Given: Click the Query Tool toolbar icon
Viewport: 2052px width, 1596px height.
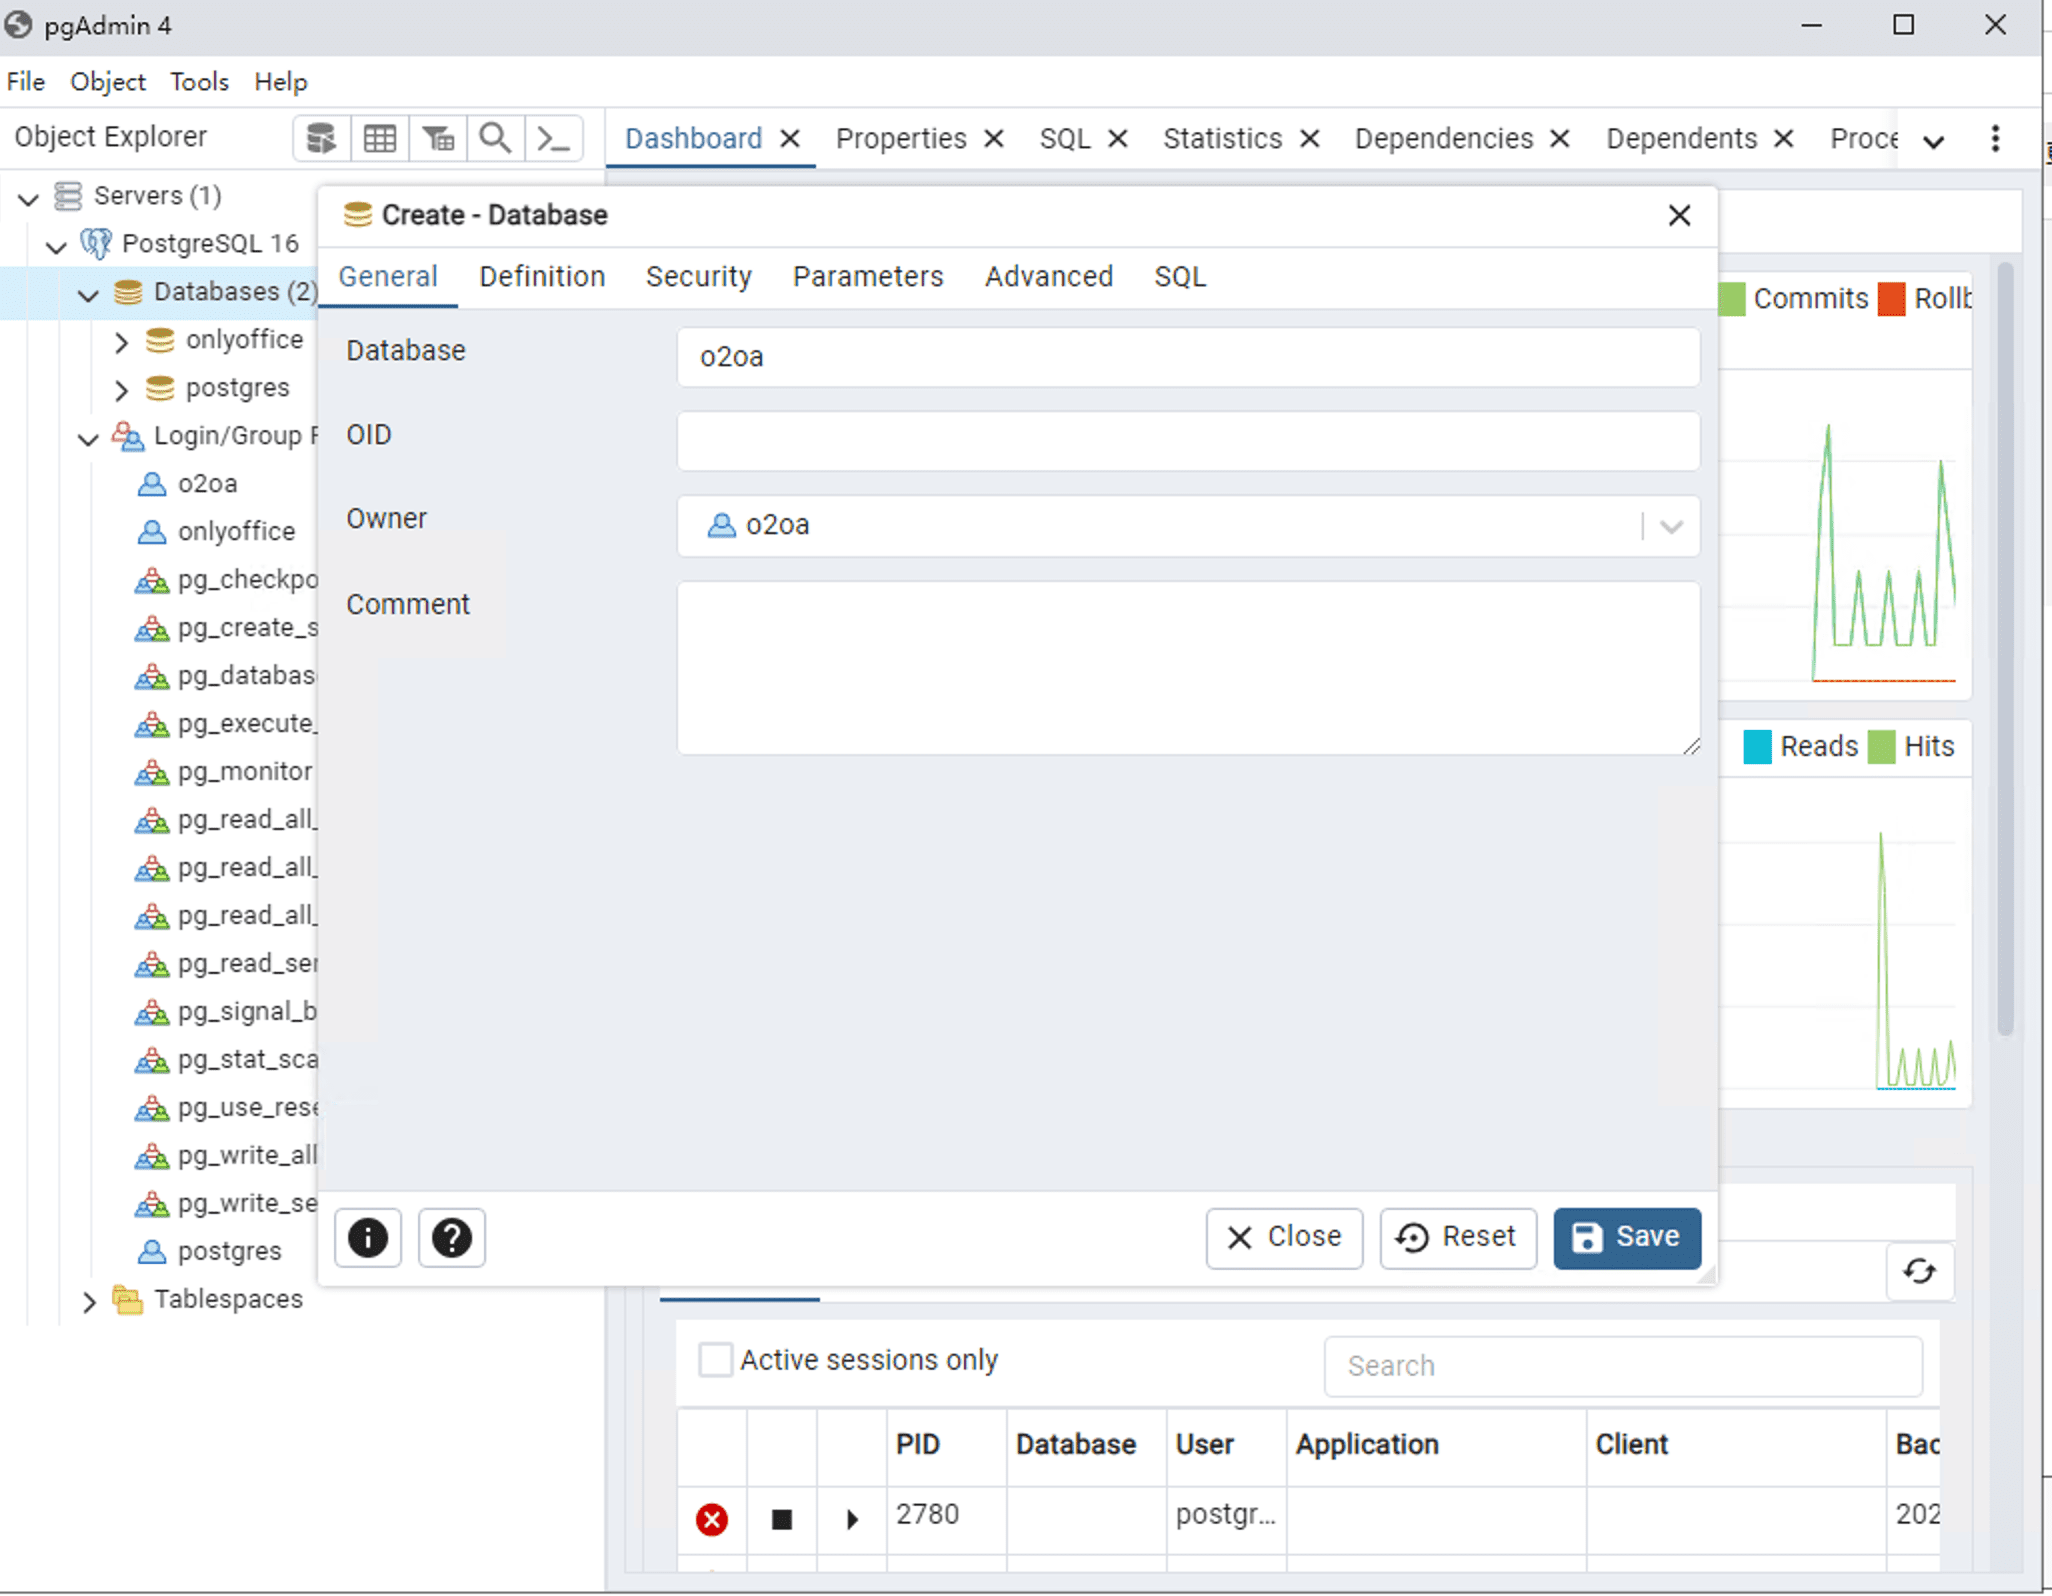Looking at the screenshot, I should point(321,138).
